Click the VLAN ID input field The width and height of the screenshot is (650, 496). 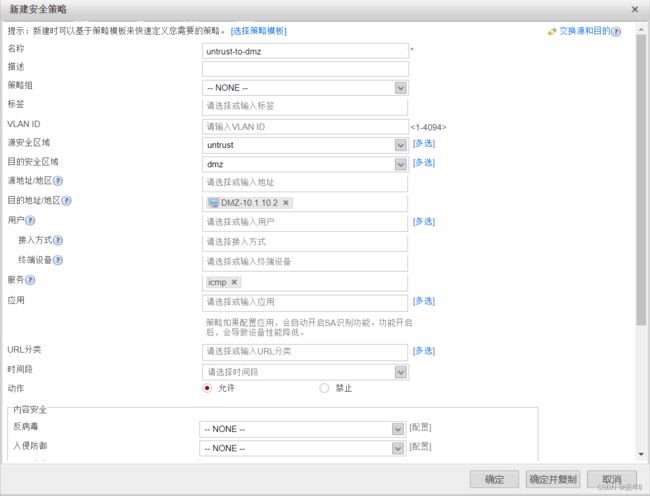[306, 127]
